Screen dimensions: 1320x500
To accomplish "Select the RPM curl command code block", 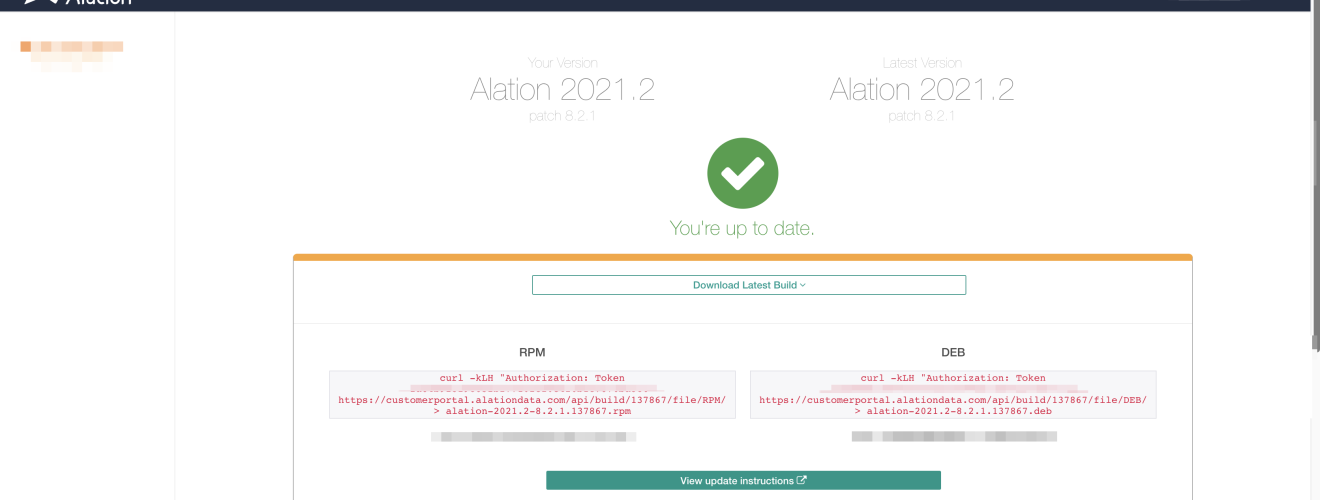I will pos(532,394).
